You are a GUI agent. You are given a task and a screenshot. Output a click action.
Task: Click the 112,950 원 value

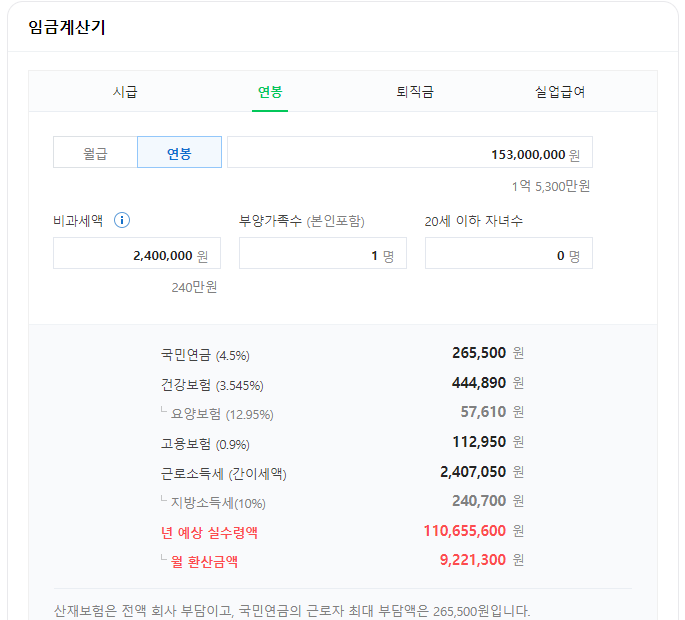coord(488,442)
